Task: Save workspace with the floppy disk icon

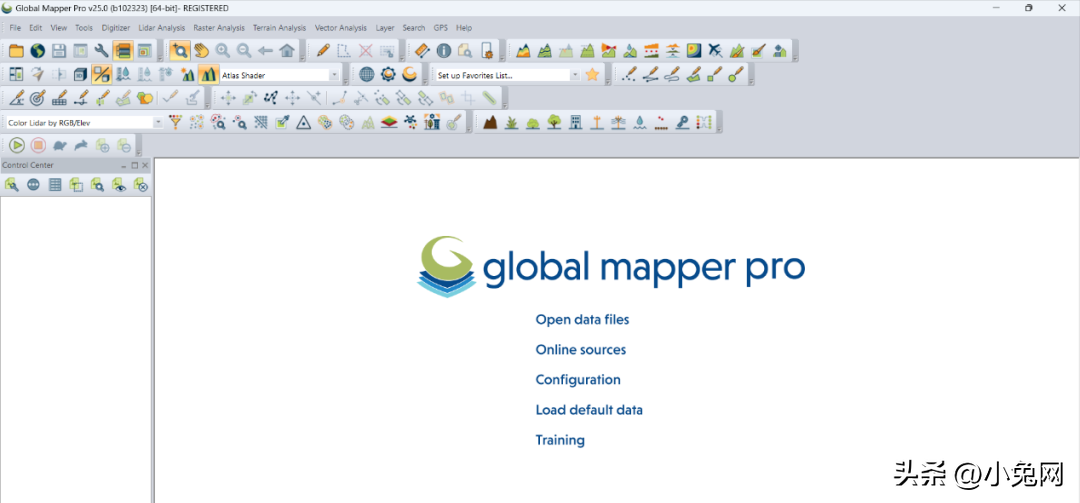Action: point(59,50)
